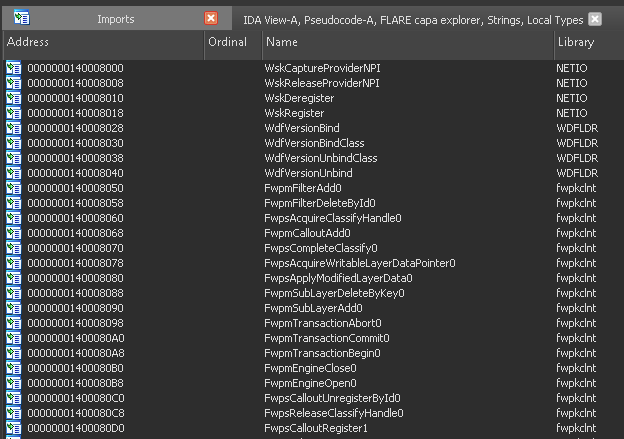Viewport: 624px width, 439px height.
Task: Select the WskDeregister import entry
Action: click(299, 98)
